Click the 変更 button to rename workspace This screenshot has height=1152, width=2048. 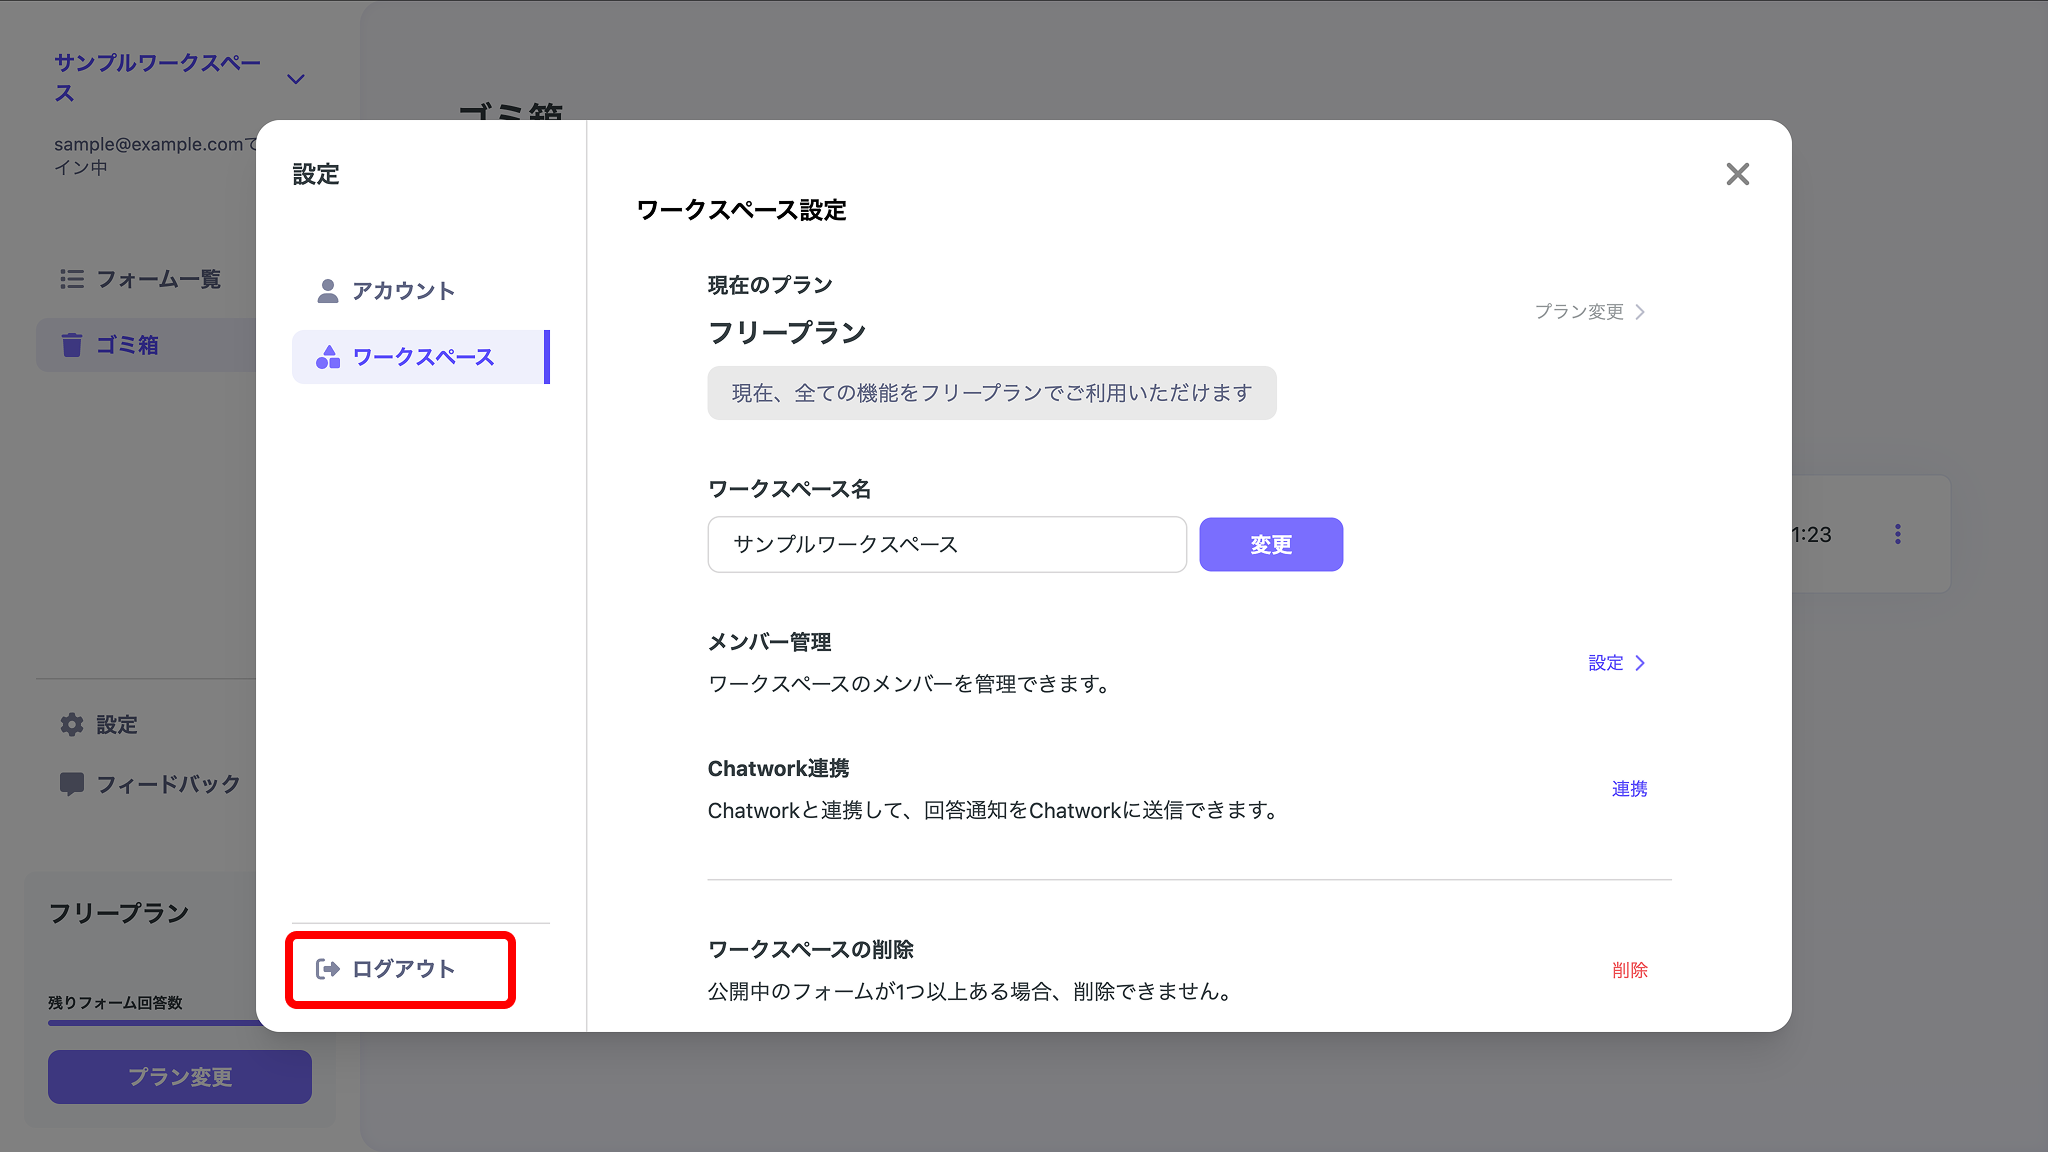click(x=1270, y=544)
